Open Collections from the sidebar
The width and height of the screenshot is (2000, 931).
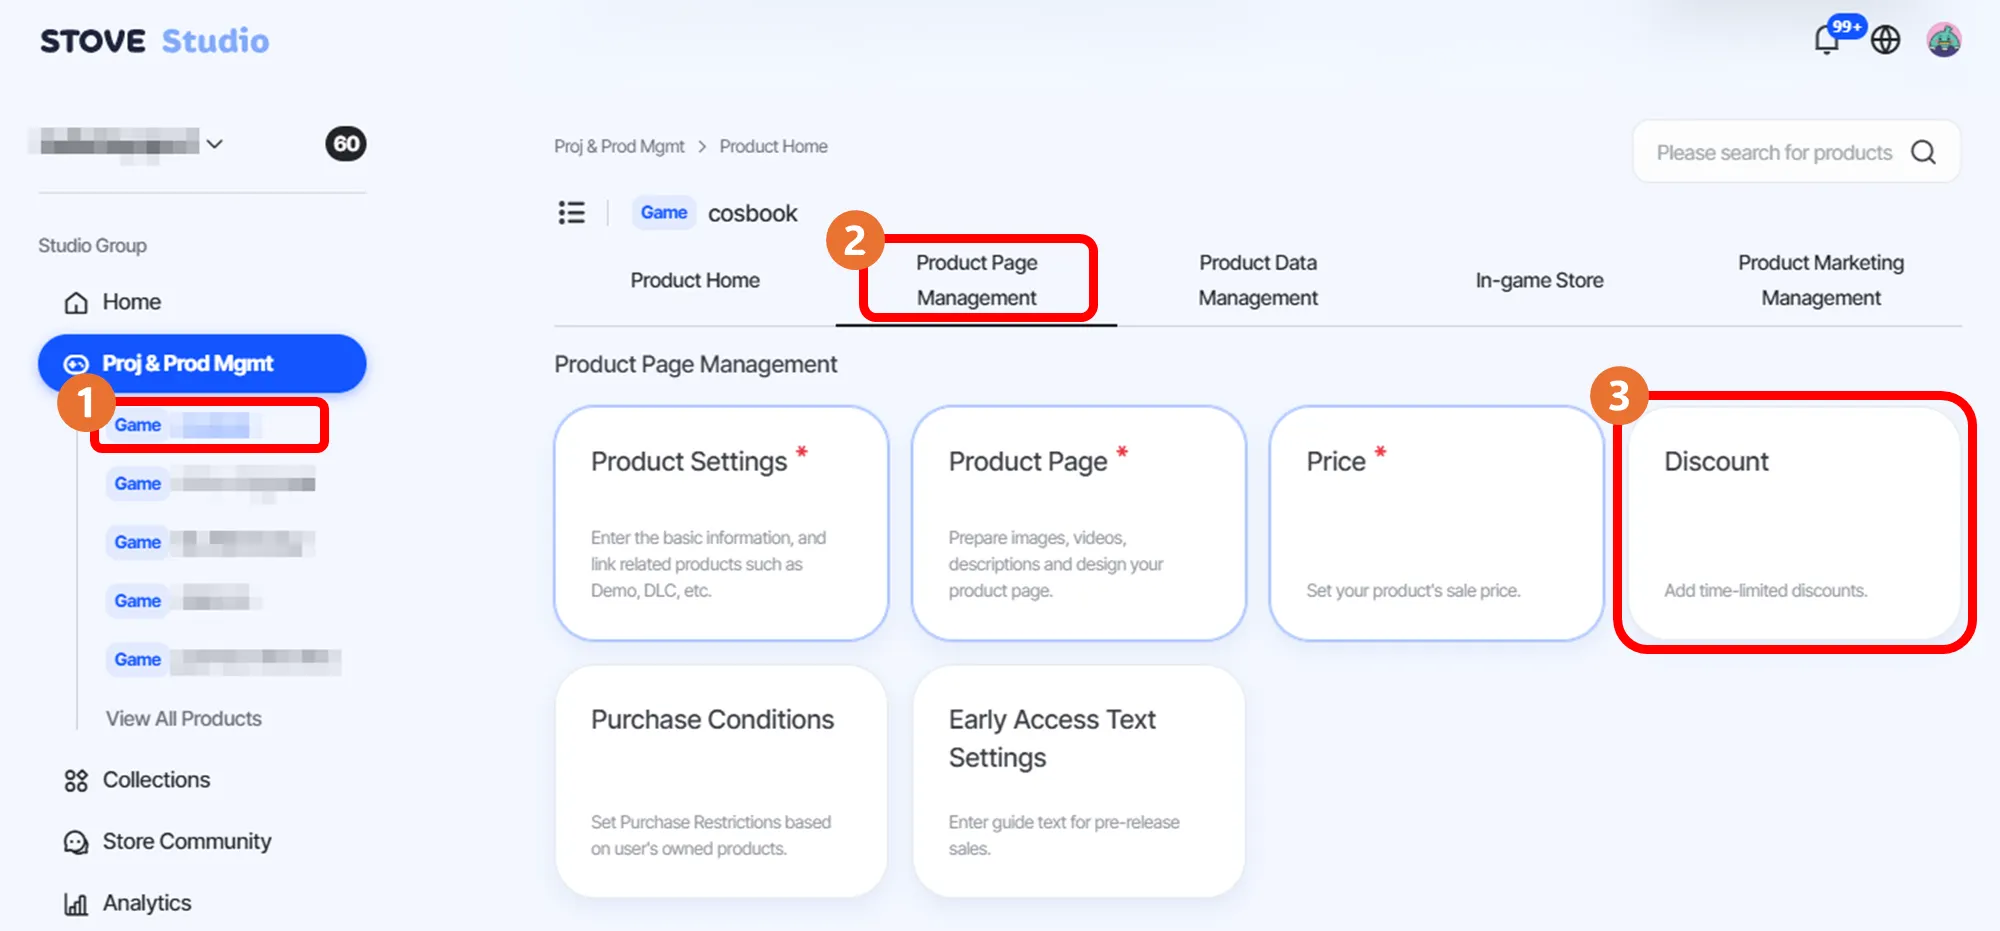coord(156,780)
